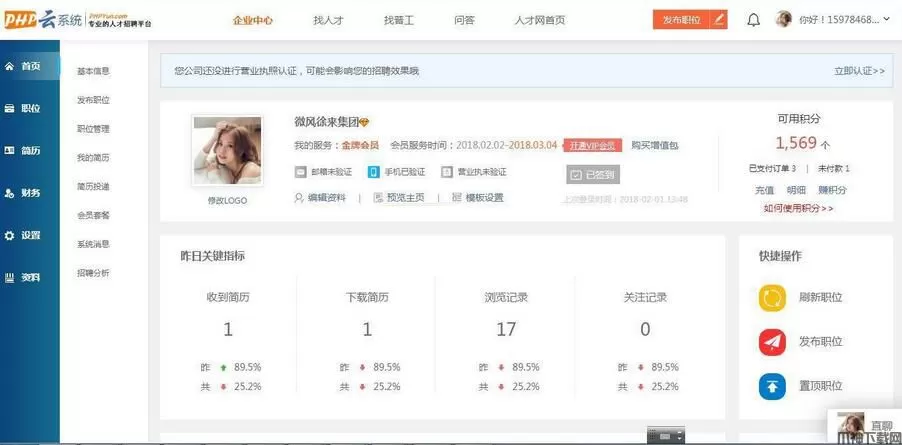Click the pencil icon beside 发布职位
Viewport: 902px width, 445px height.
(718, 20)
